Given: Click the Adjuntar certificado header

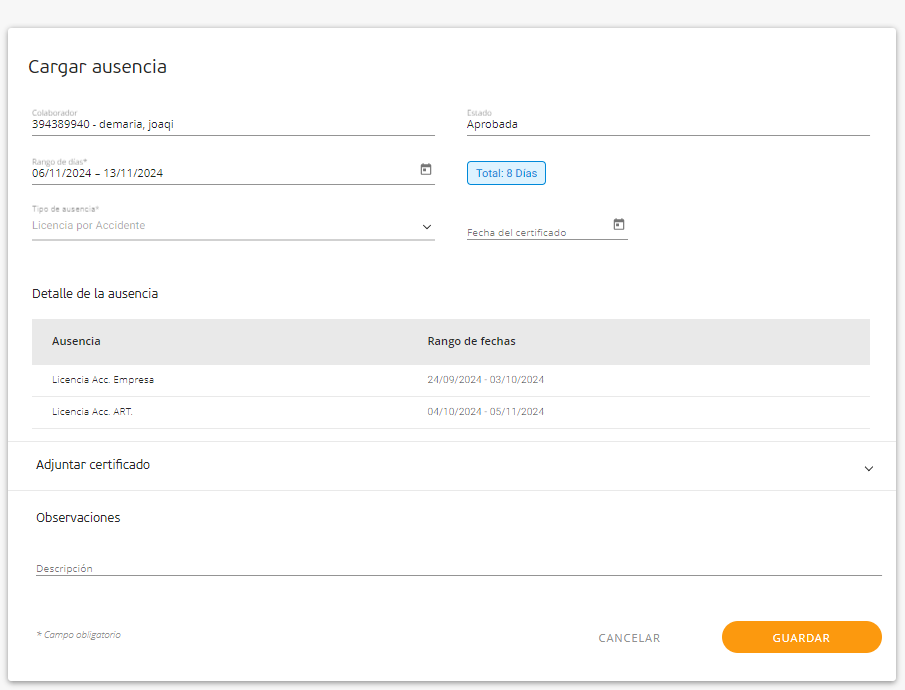Looking at the screenshot, I should coord(93,465).
